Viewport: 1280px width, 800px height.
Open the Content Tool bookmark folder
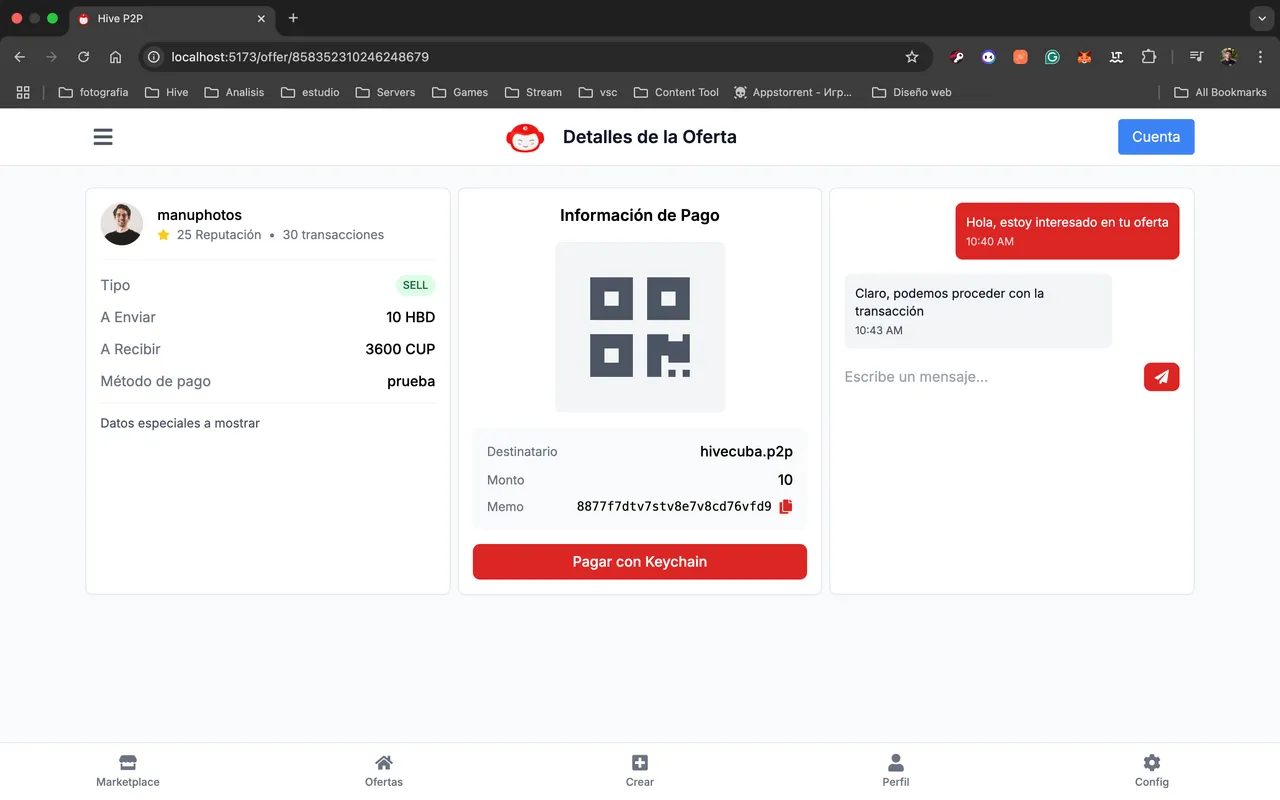click(x=676, y=92)
